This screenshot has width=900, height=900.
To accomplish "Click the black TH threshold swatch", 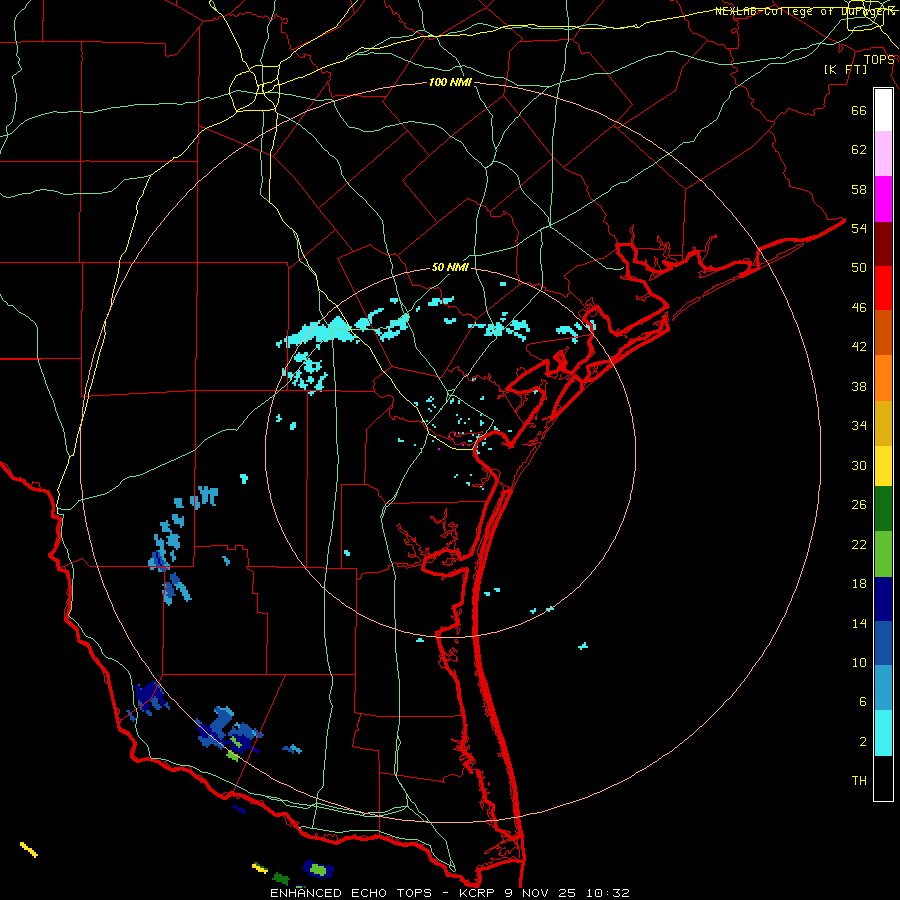I will pyautogui.click(x=883, y=778).
